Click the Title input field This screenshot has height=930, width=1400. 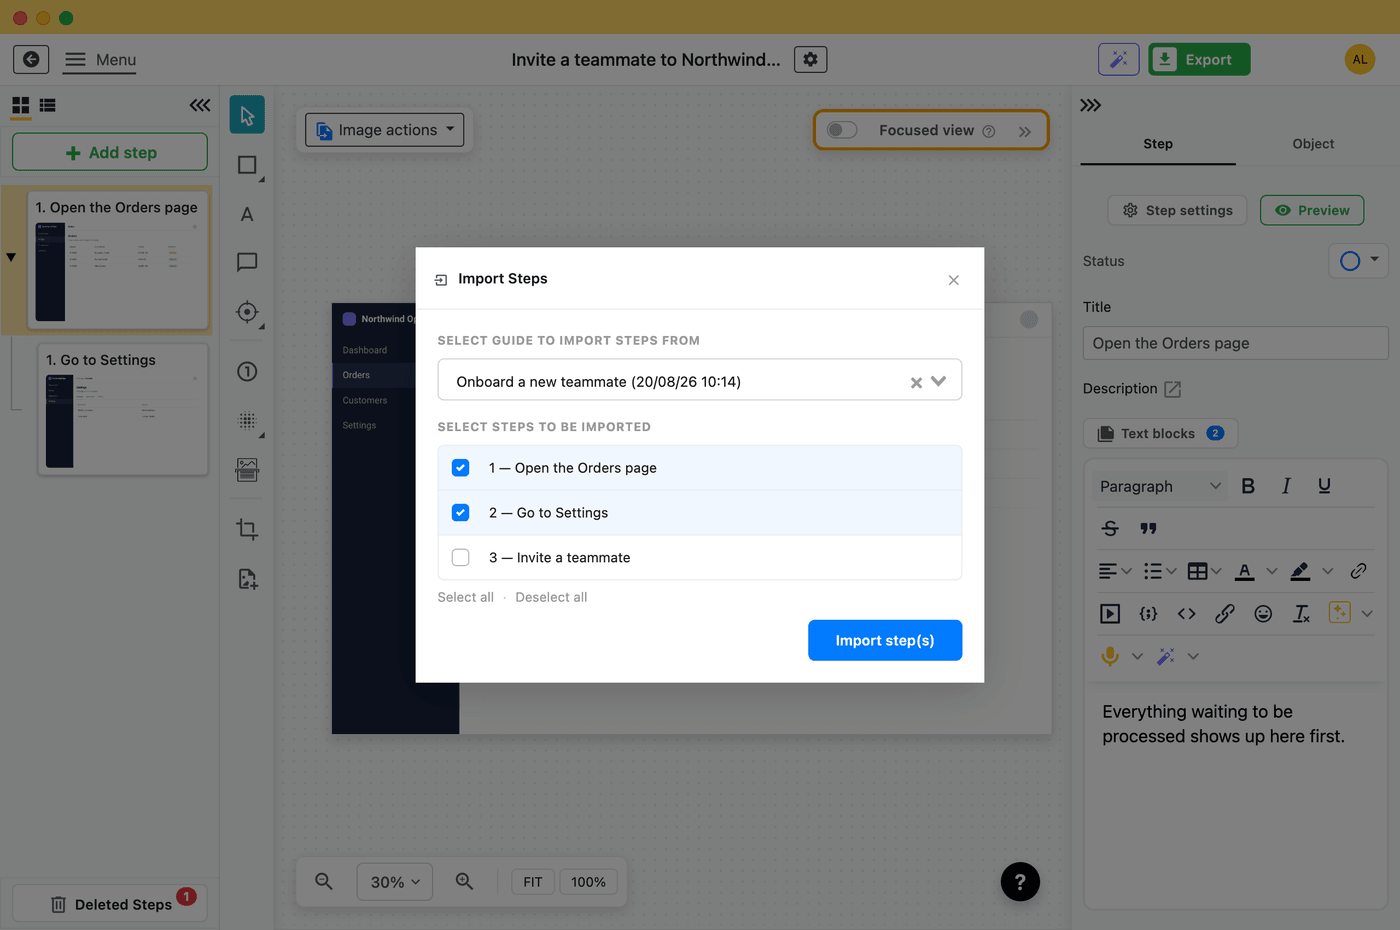[x=1235, y=343]
